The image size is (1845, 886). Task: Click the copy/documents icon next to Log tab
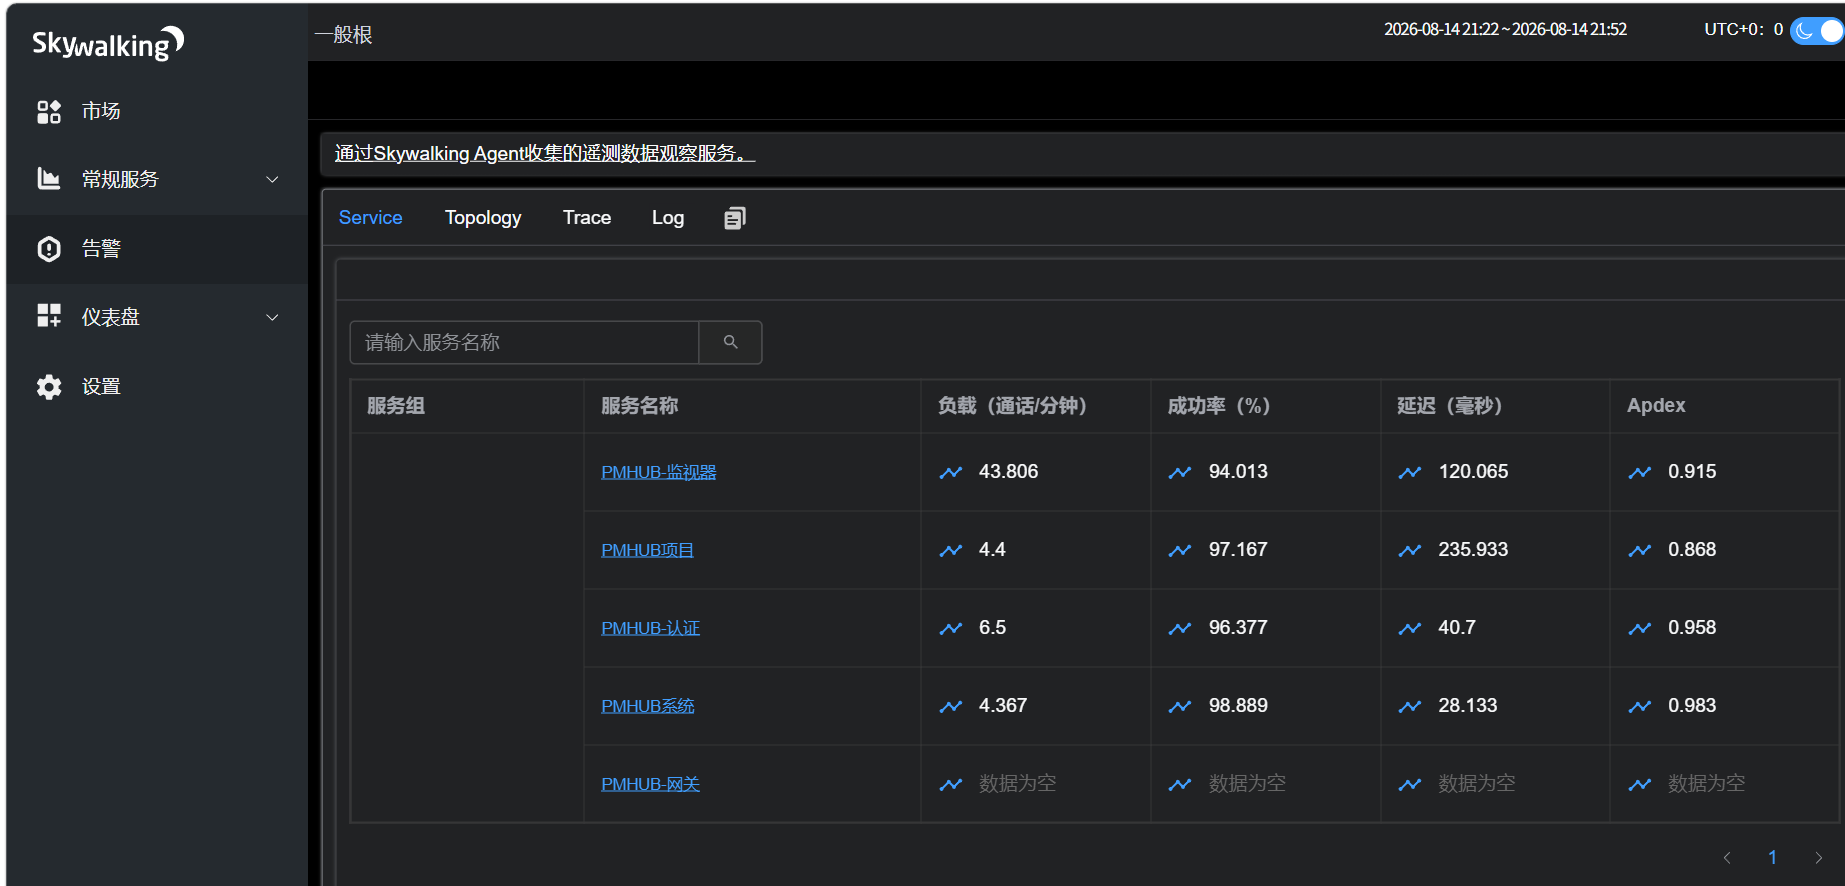click(735, 218)
